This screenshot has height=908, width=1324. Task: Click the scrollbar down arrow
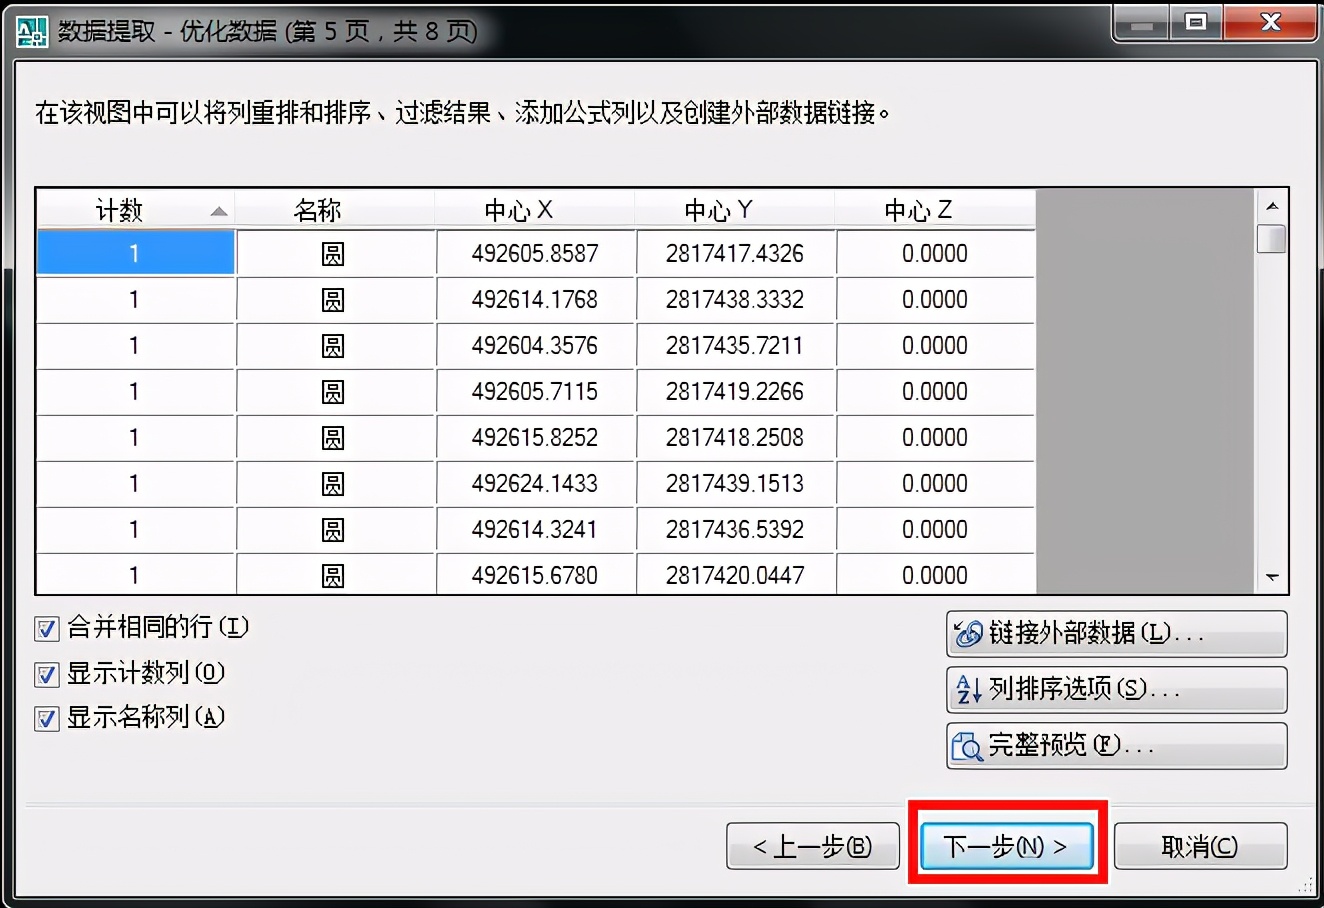coord(1272,577)
